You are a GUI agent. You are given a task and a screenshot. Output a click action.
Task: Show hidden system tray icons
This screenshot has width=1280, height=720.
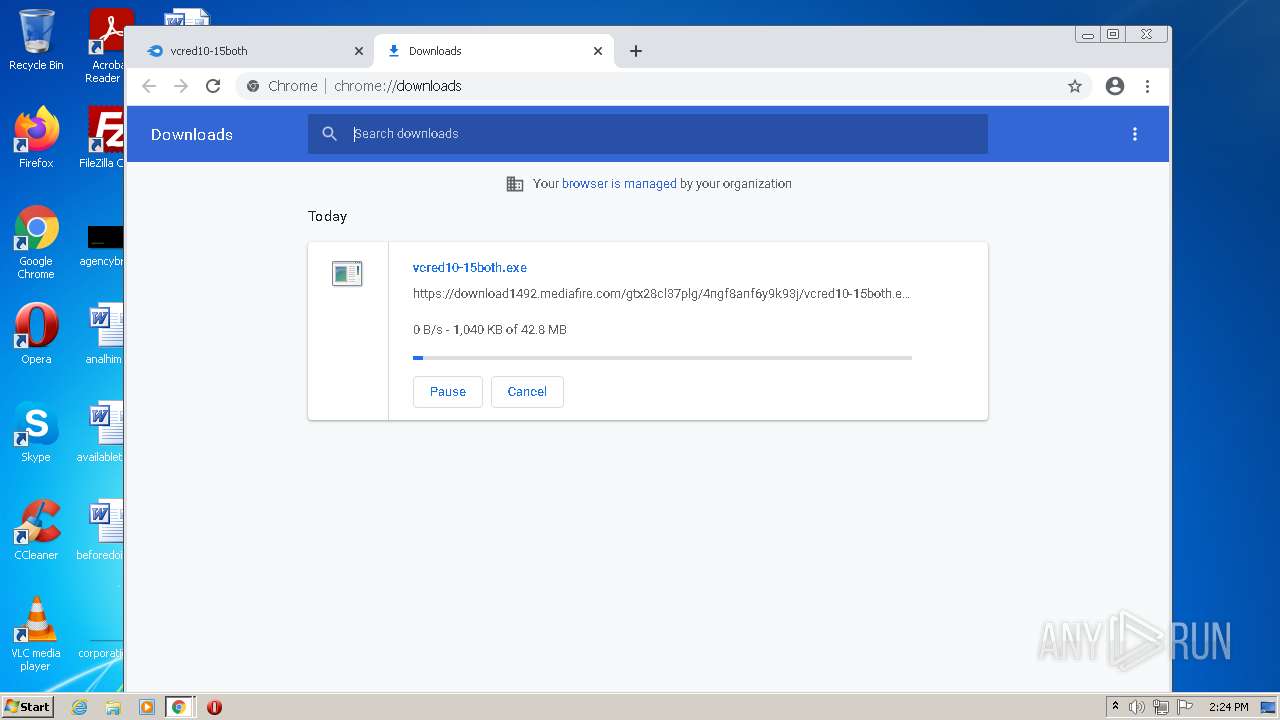[x=1116, y=707]
